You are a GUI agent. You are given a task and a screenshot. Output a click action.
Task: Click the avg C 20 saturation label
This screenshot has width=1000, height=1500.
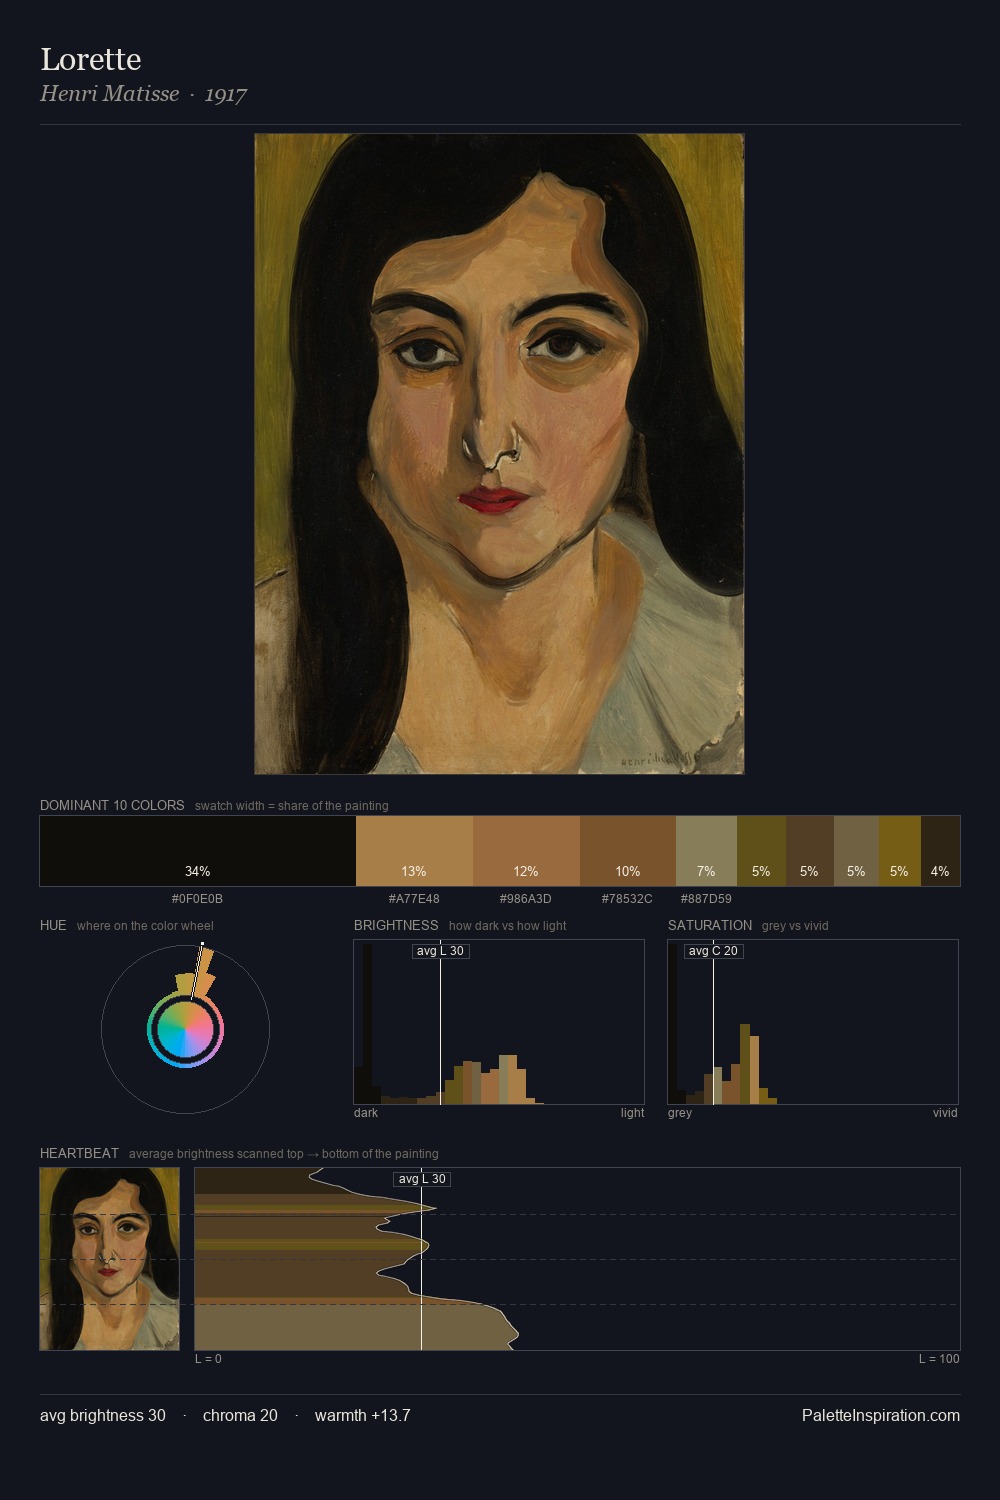pyautogui.click(x=713, y=951)
